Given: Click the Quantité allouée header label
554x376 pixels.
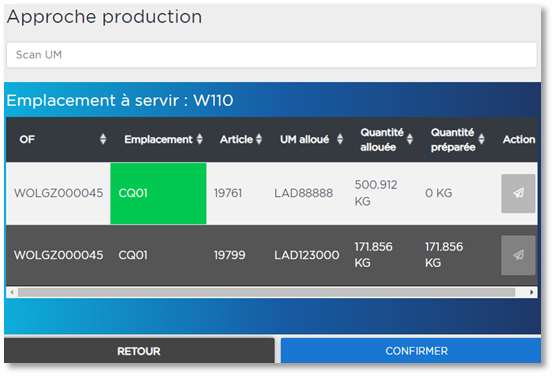Looking at the screenshot, I should click(382, 140).
